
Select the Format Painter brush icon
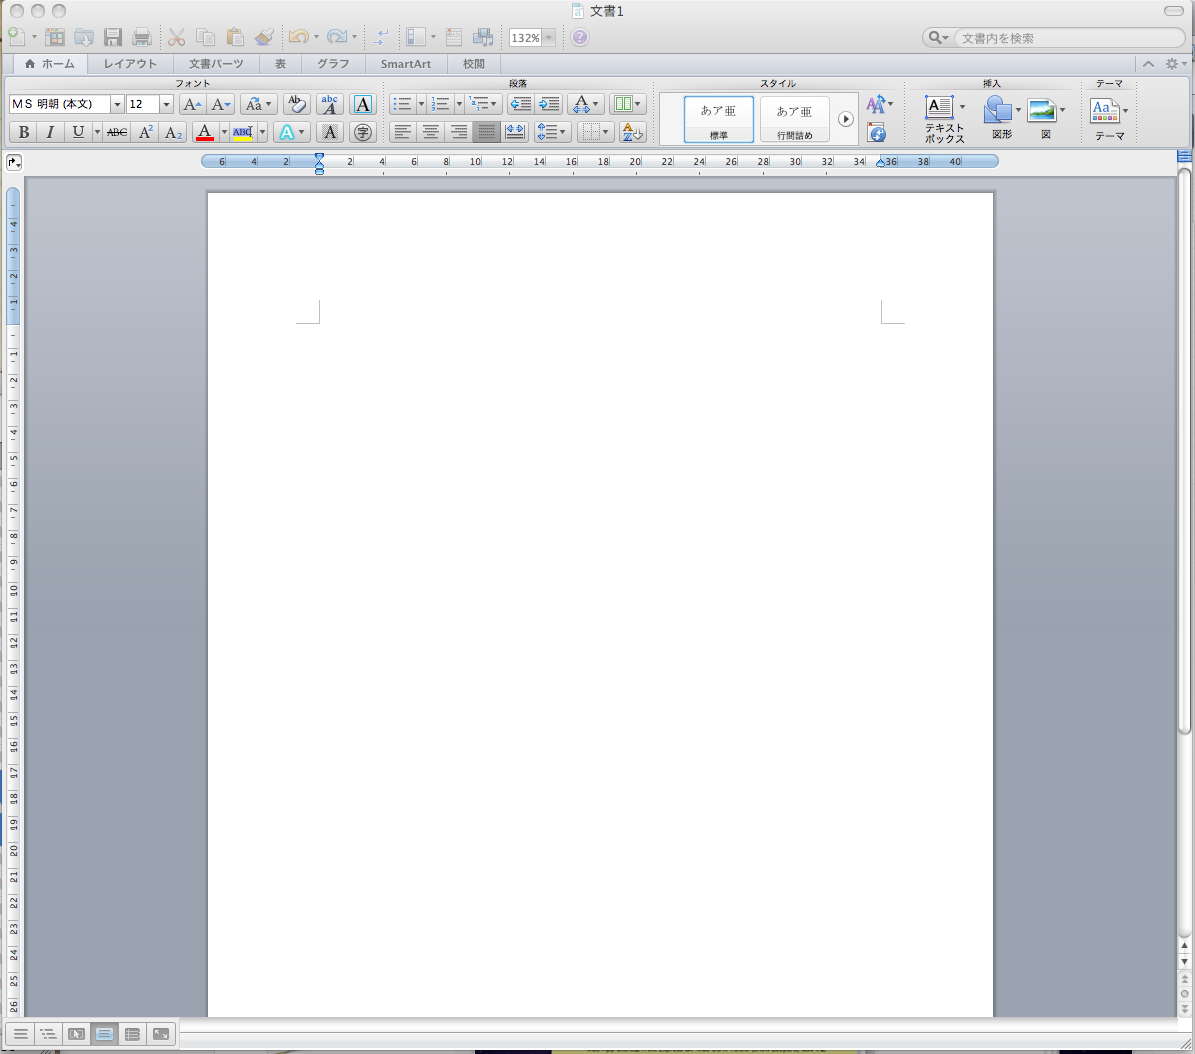[264, 38]
